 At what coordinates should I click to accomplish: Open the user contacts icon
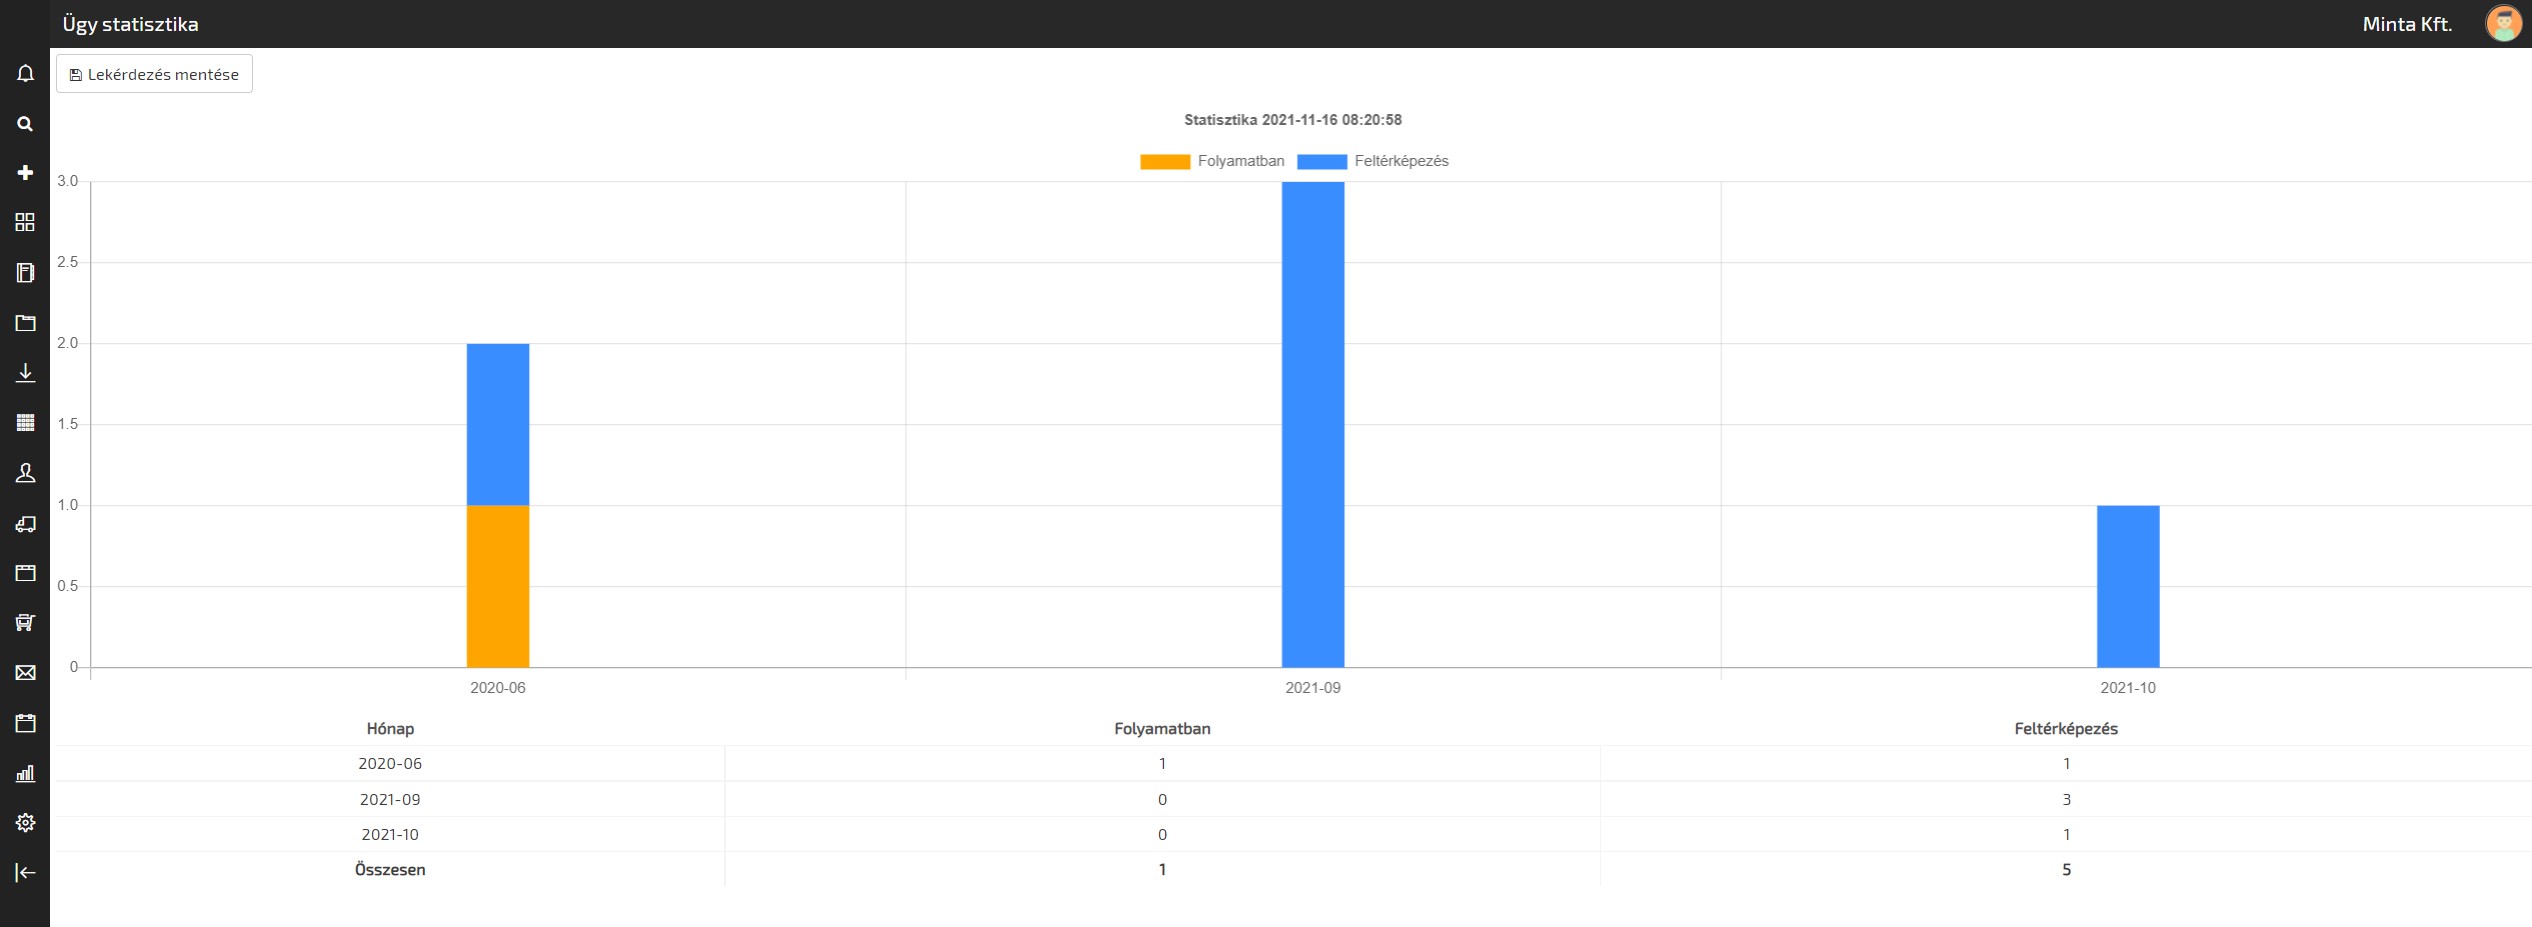[x=25, y=473]
